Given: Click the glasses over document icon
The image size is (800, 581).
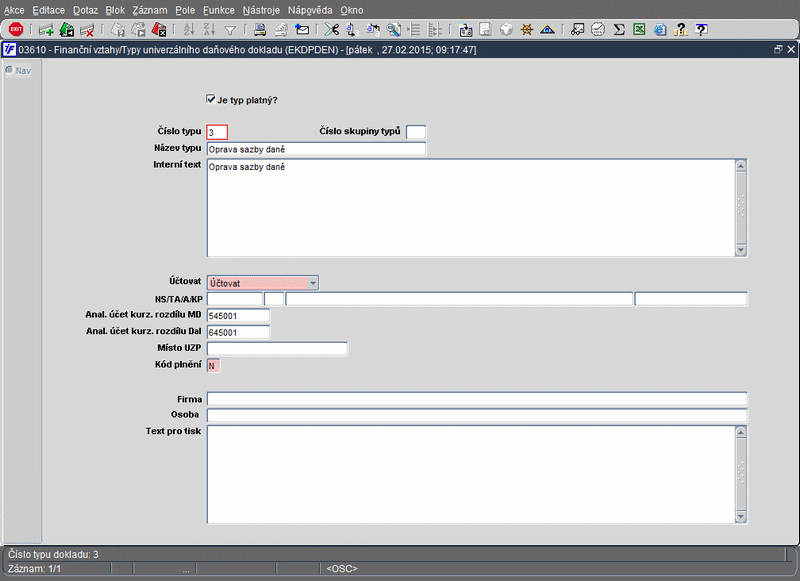Looking at the screenshot, I should pos(577,30).
